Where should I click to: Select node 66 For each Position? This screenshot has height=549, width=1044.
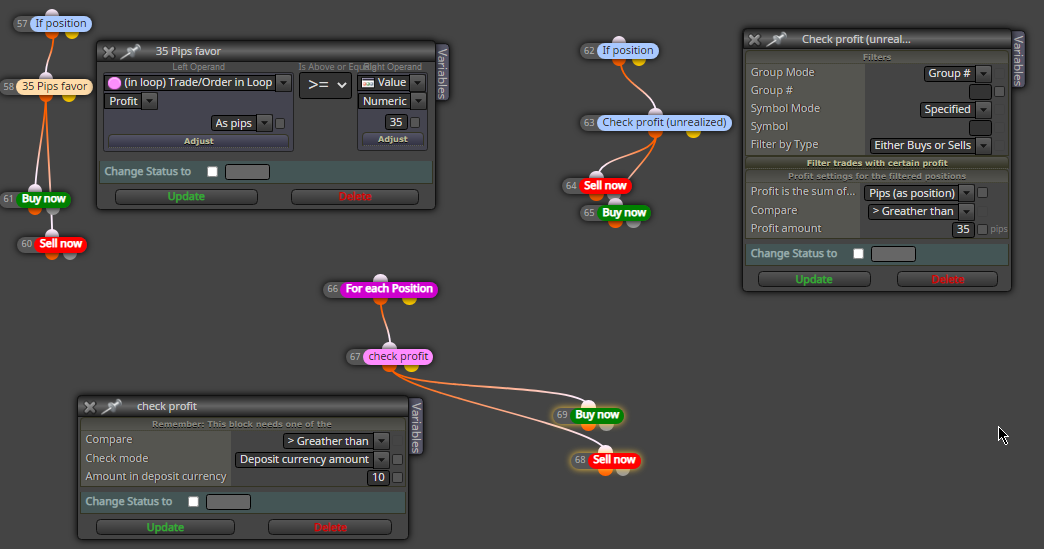[389, 289]
